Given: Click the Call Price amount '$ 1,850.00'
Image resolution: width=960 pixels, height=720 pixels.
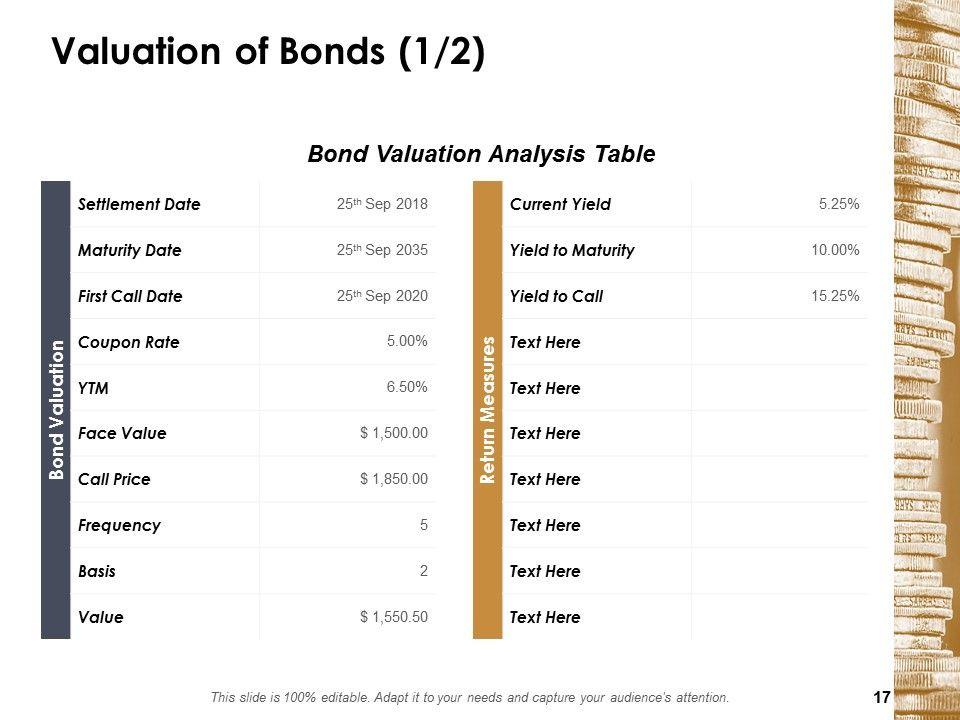Looking at the screenshot, I should (394, 479).
